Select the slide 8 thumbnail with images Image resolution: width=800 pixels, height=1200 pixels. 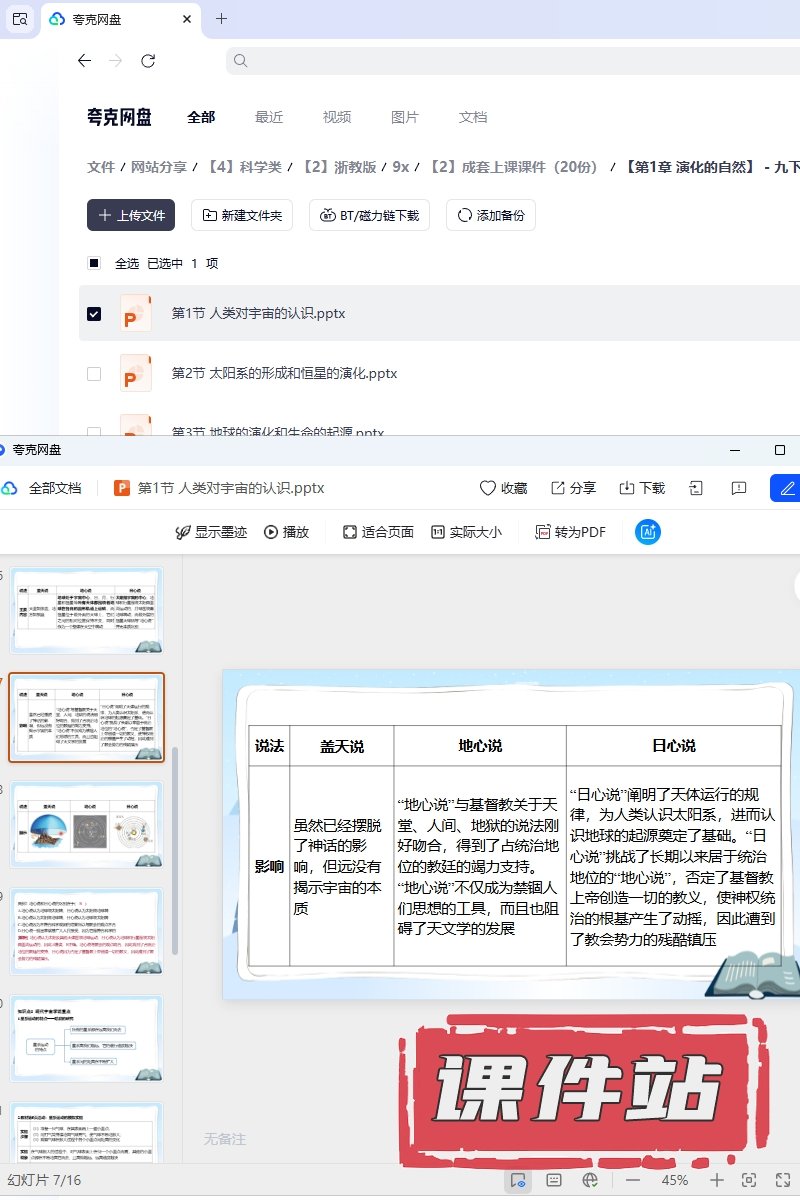[x=87, y=825]
